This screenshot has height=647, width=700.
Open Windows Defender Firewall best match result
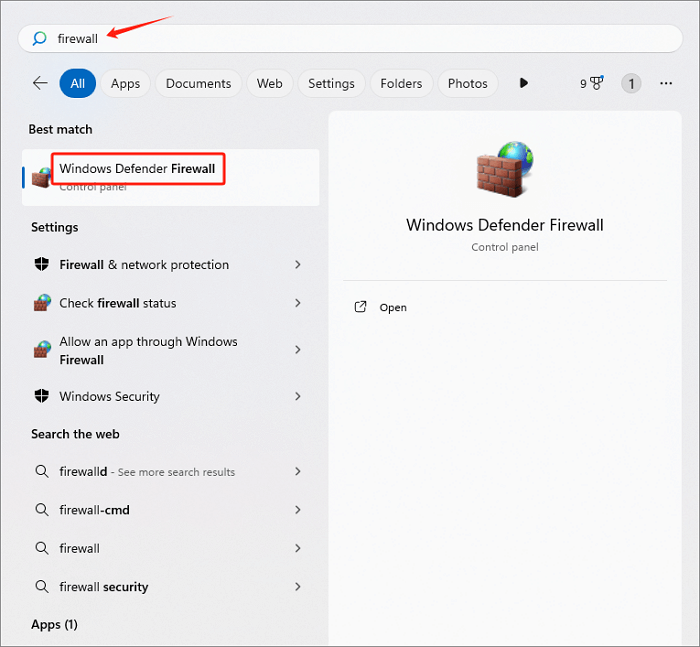coord(137,170)
